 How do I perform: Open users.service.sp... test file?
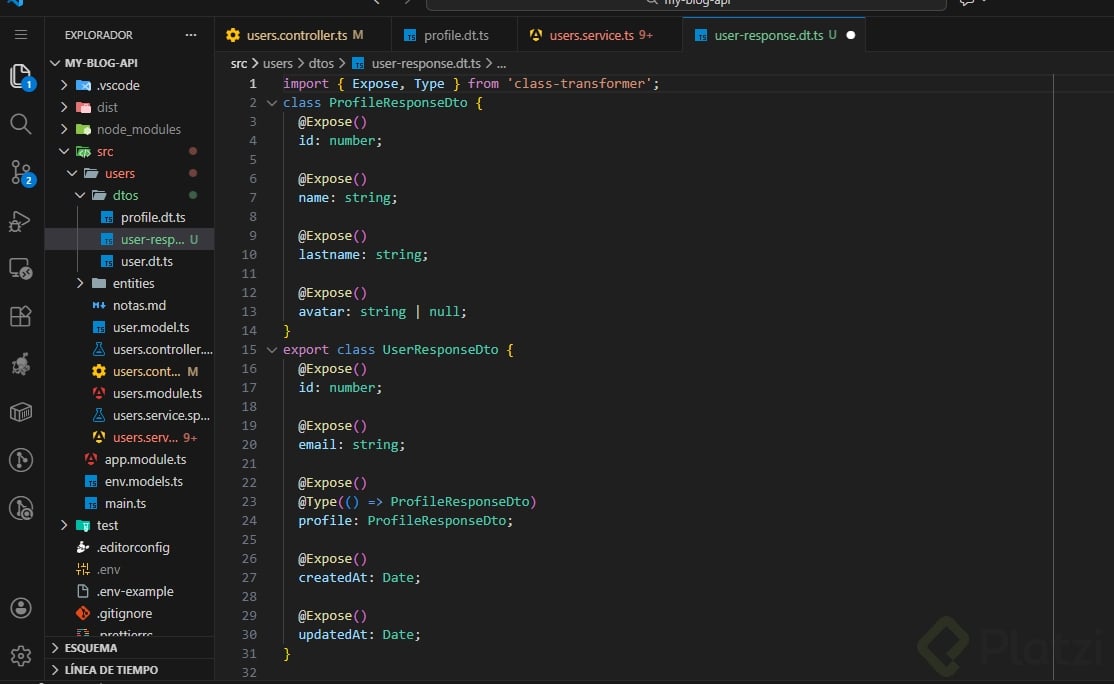(x=129, y=416)
